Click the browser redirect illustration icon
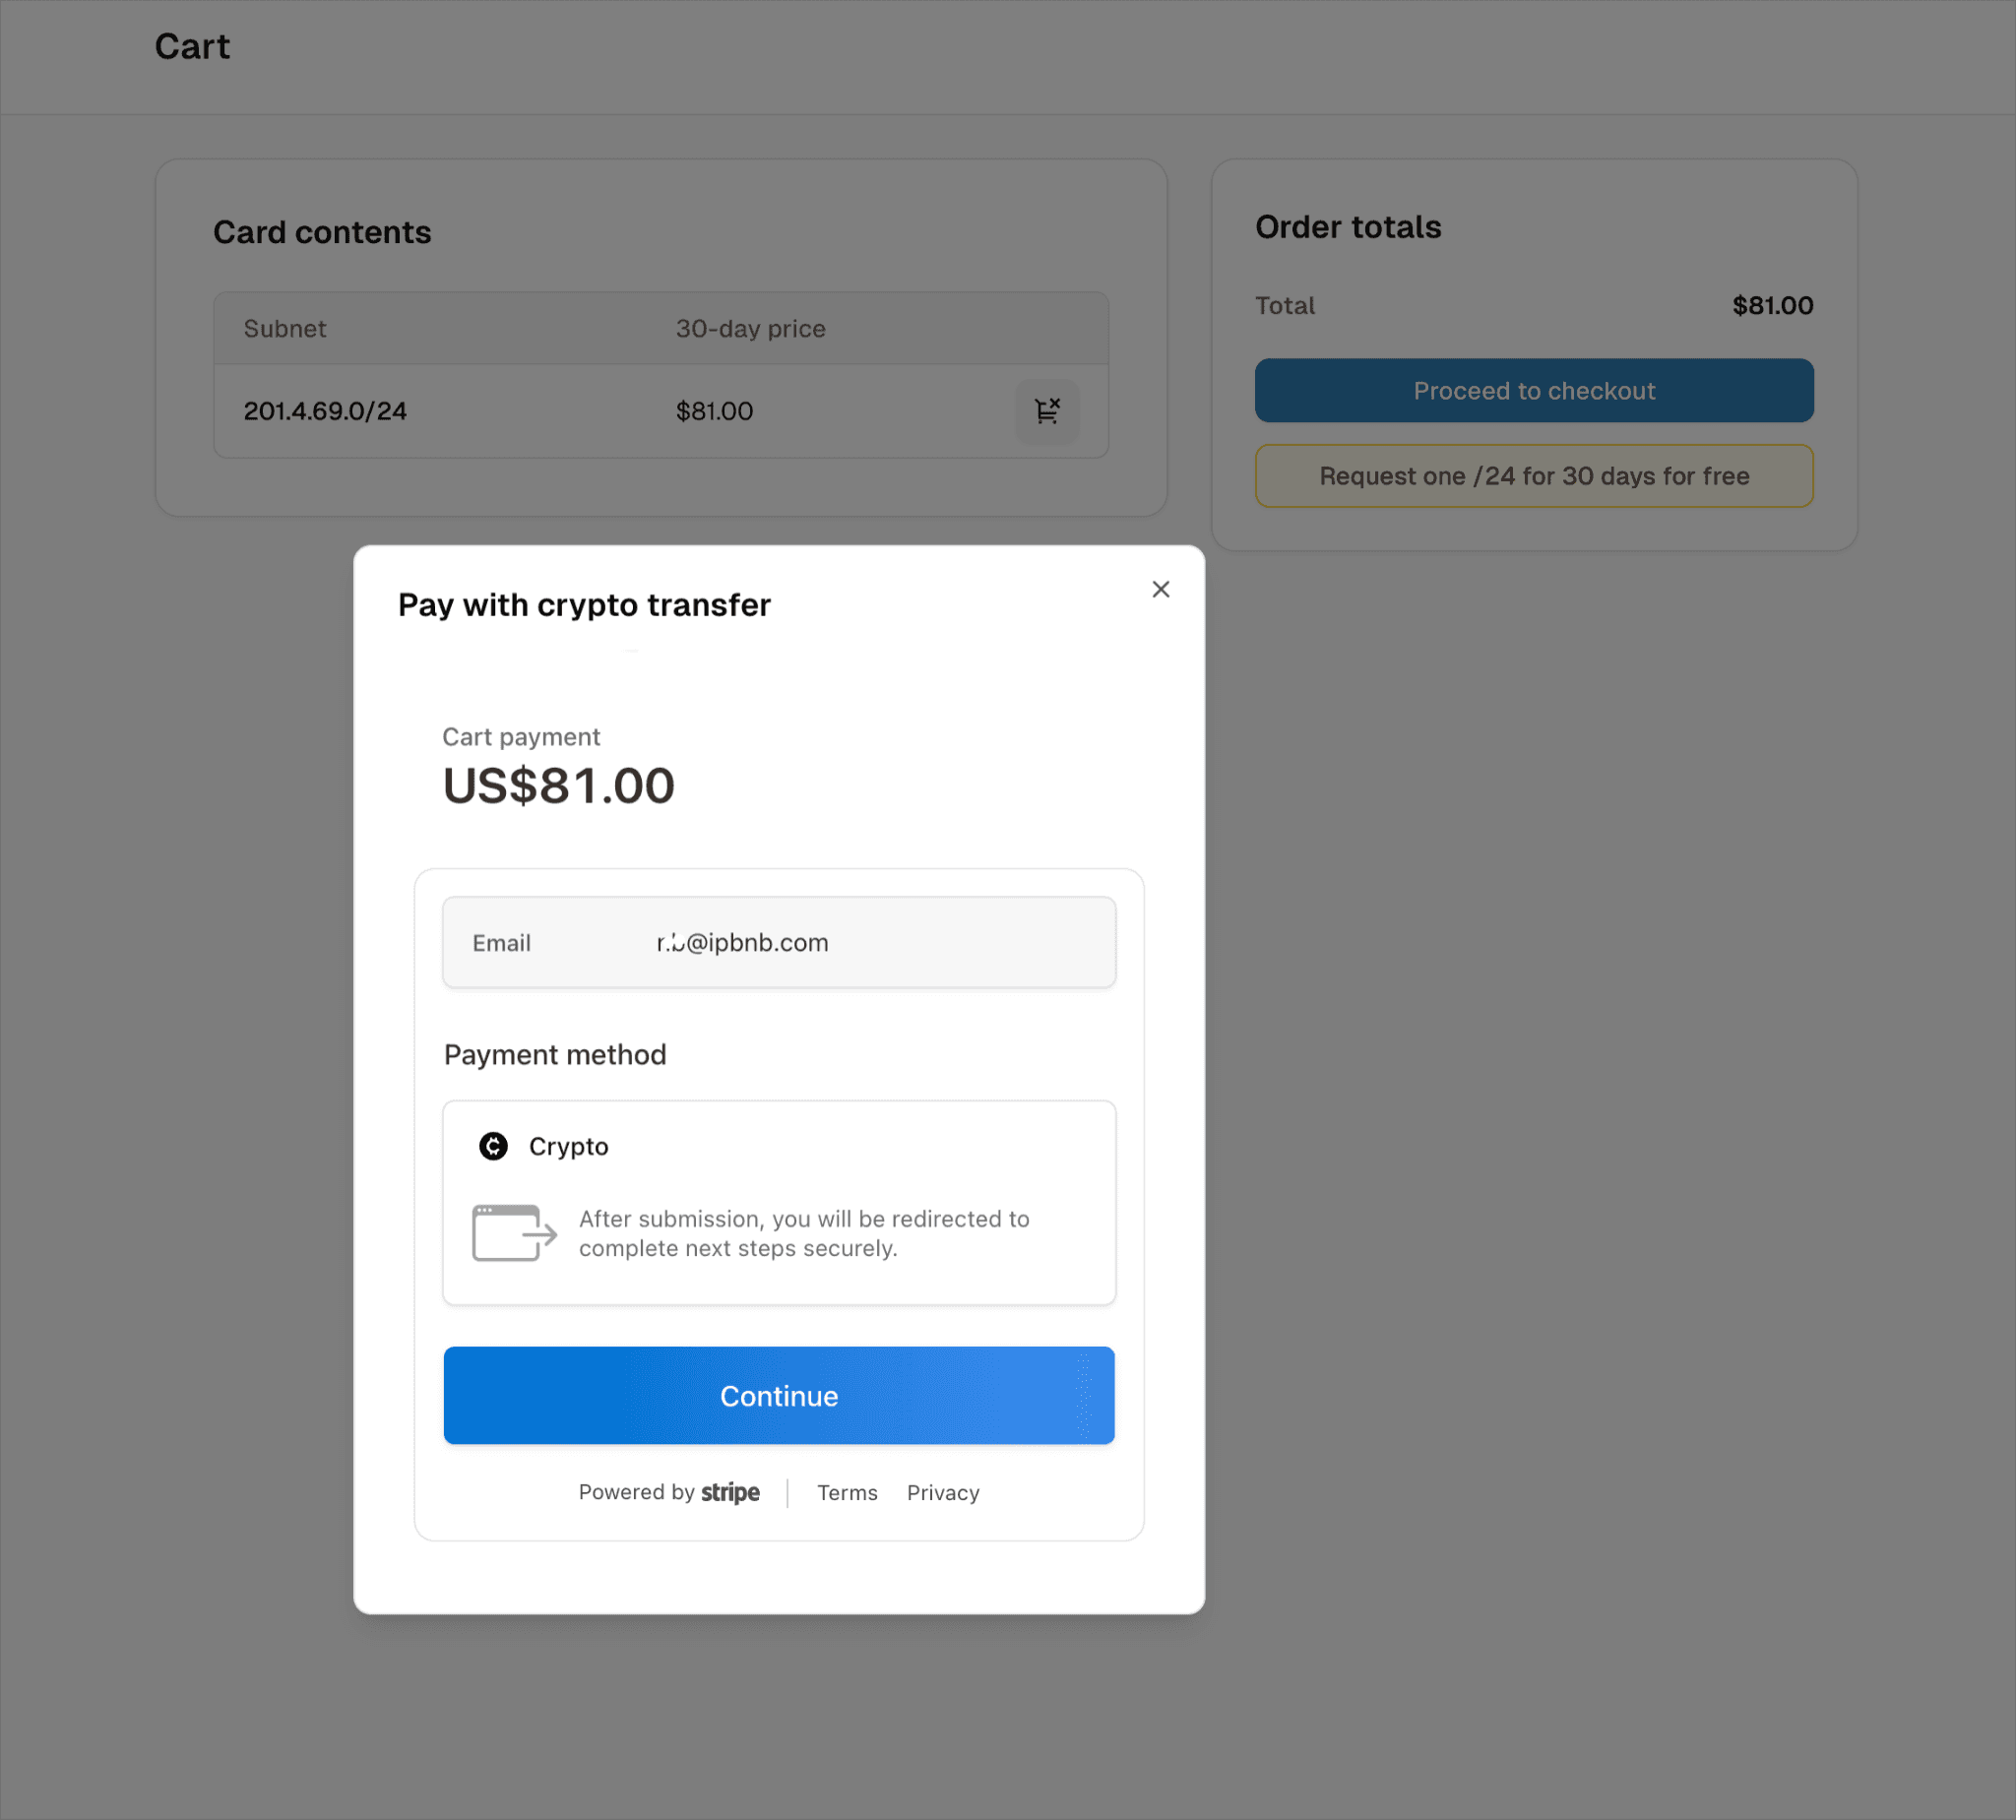The image size is (2016, 1820). (514, 1233)
